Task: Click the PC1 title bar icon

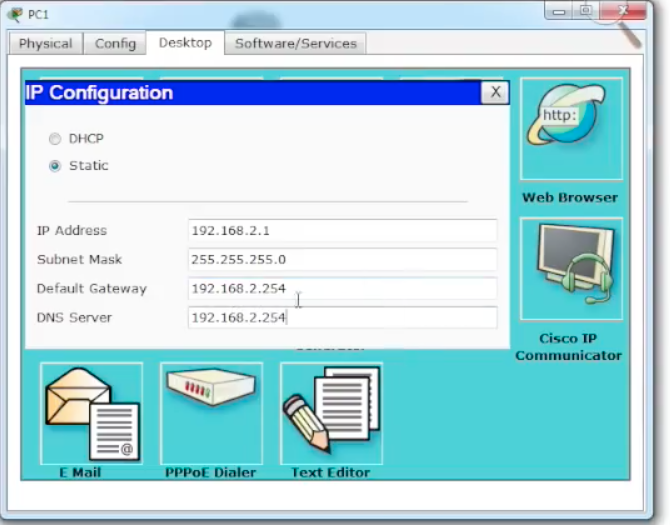Action: (x=14, y=14)
